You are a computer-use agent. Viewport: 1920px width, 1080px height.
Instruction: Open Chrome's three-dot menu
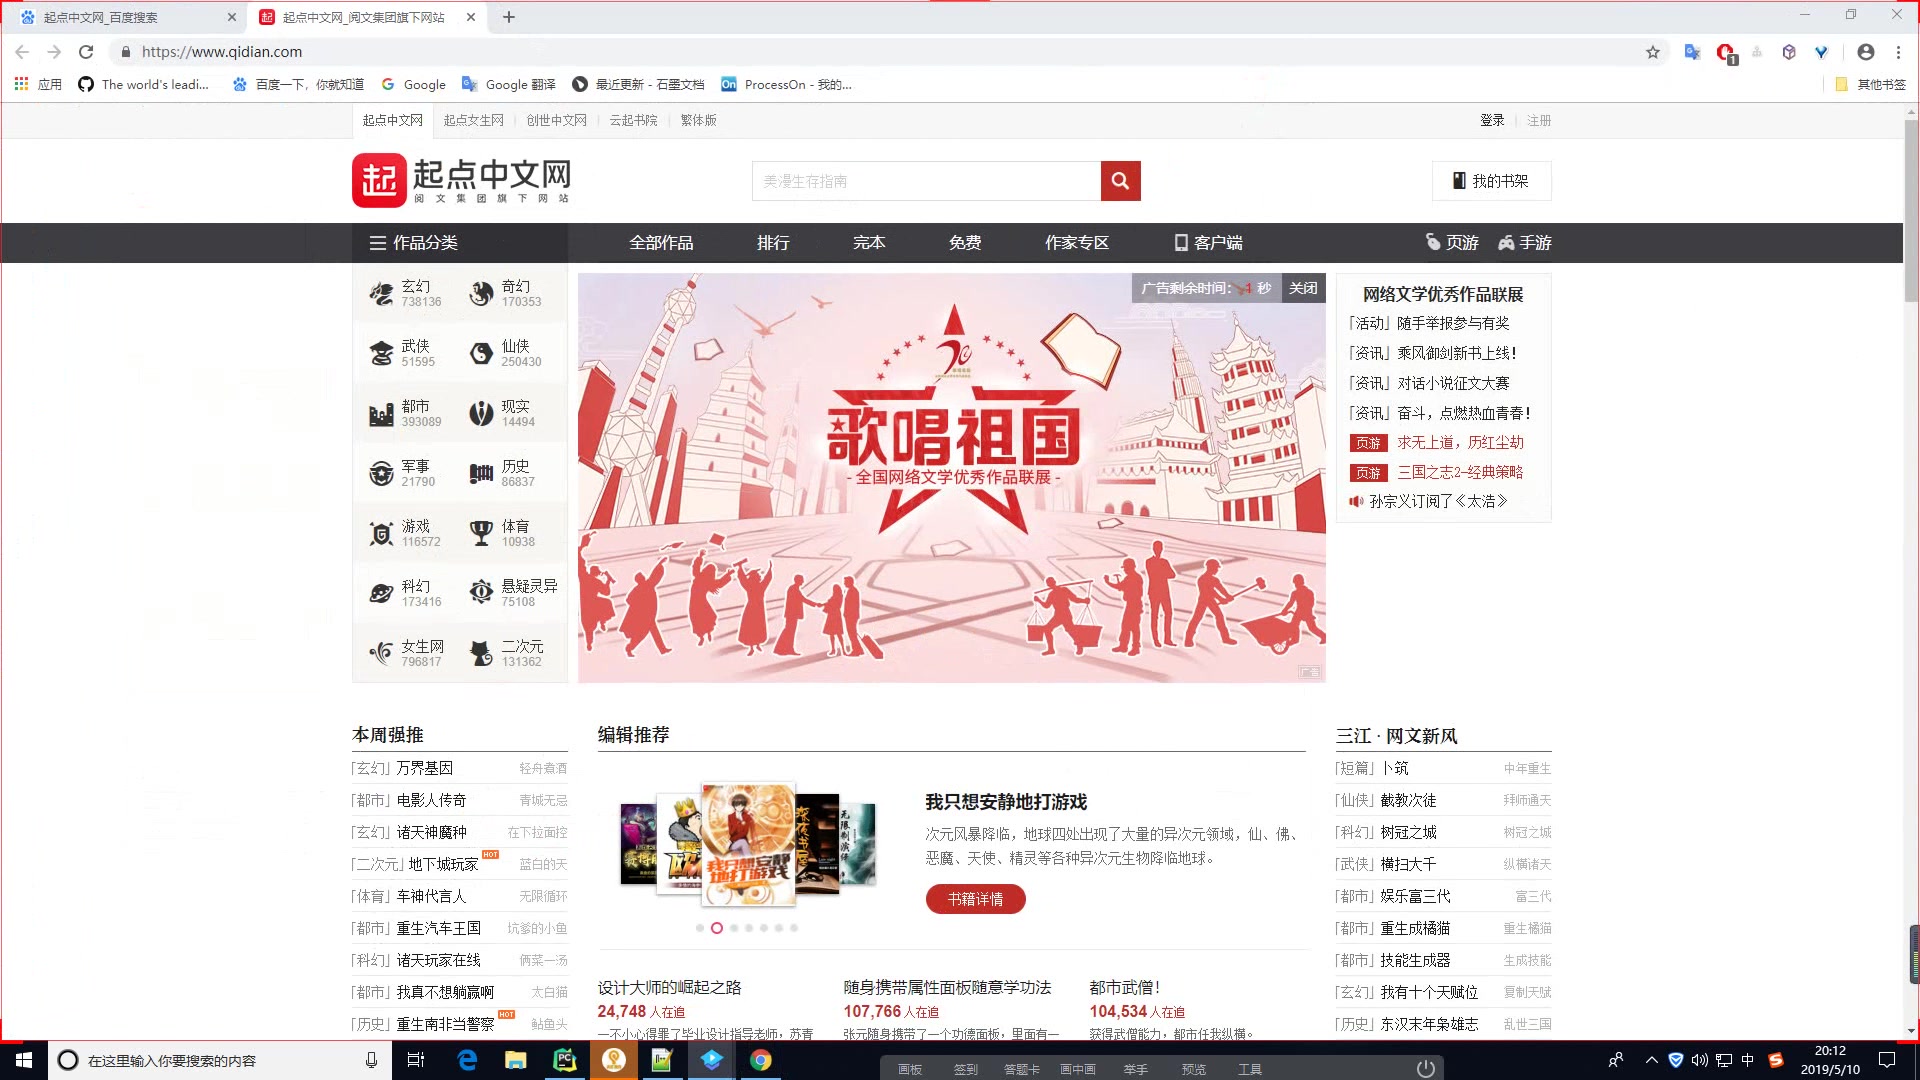[1898, 52]
